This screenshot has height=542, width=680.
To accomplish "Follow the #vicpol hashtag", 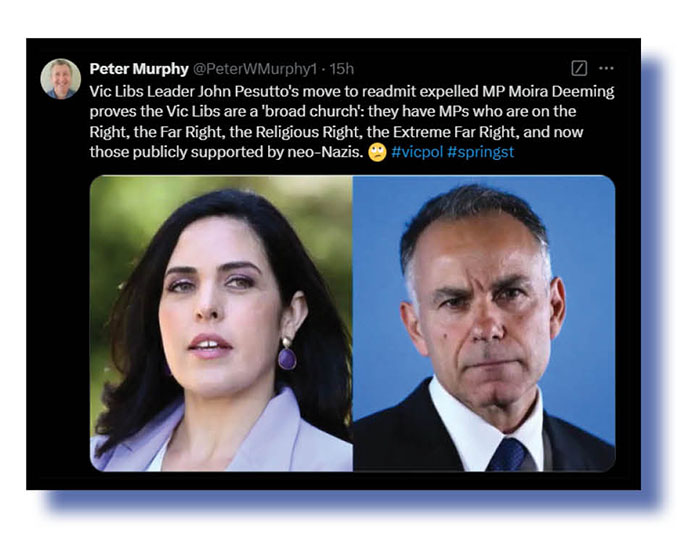I will (417, 152).
